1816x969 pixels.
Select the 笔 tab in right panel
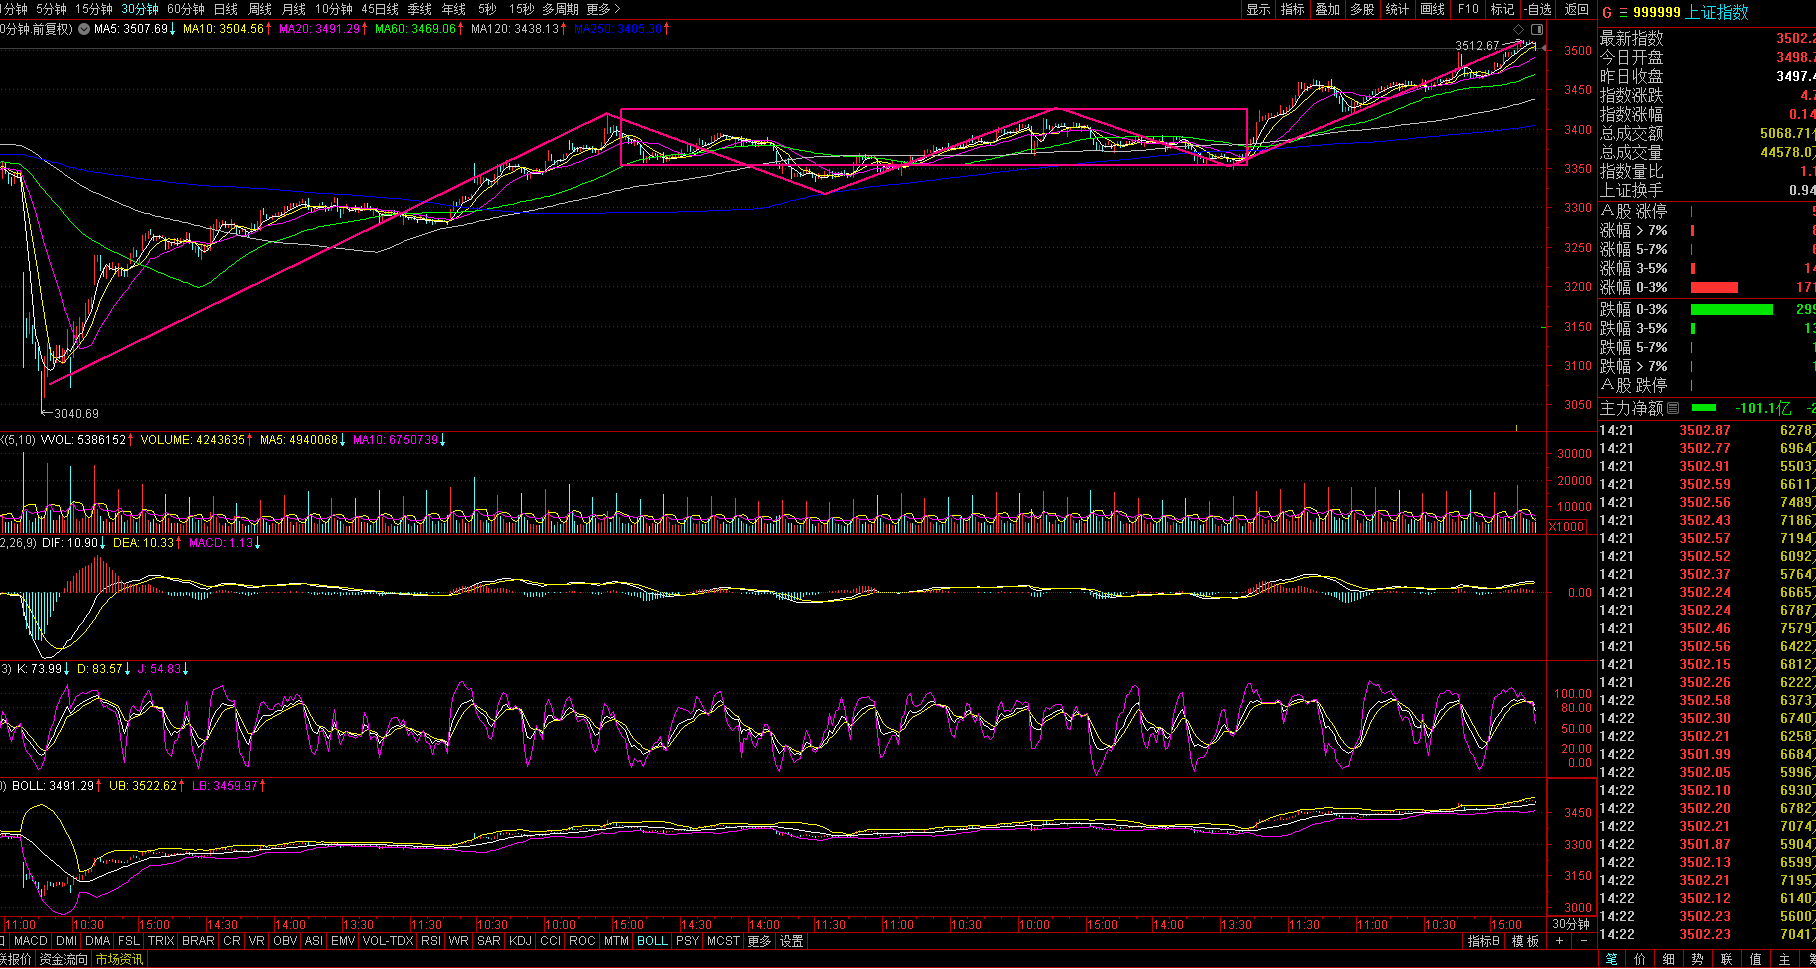[1611, 960]
